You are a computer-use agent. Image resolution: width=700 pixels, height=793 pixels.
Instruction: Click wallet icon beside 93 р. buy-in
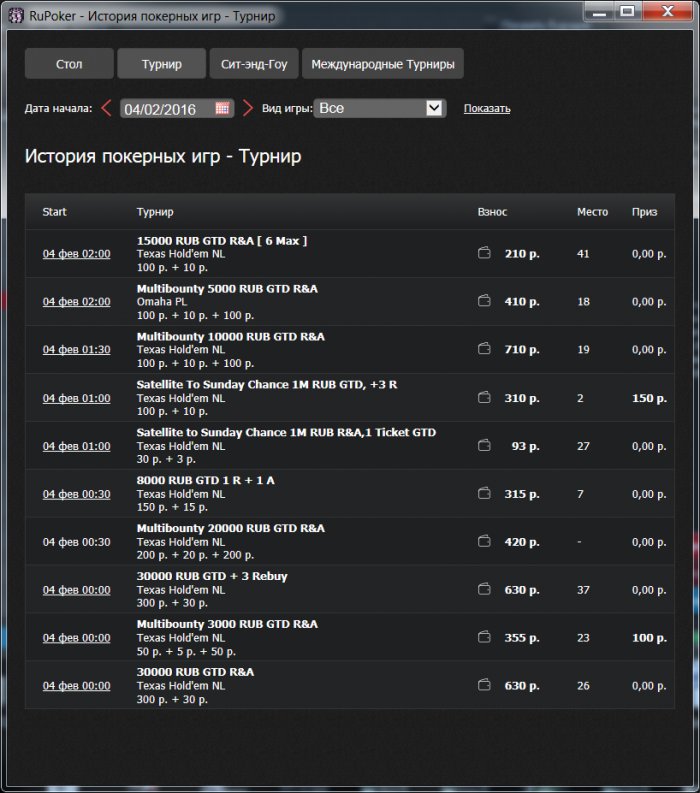click(485, 446)
